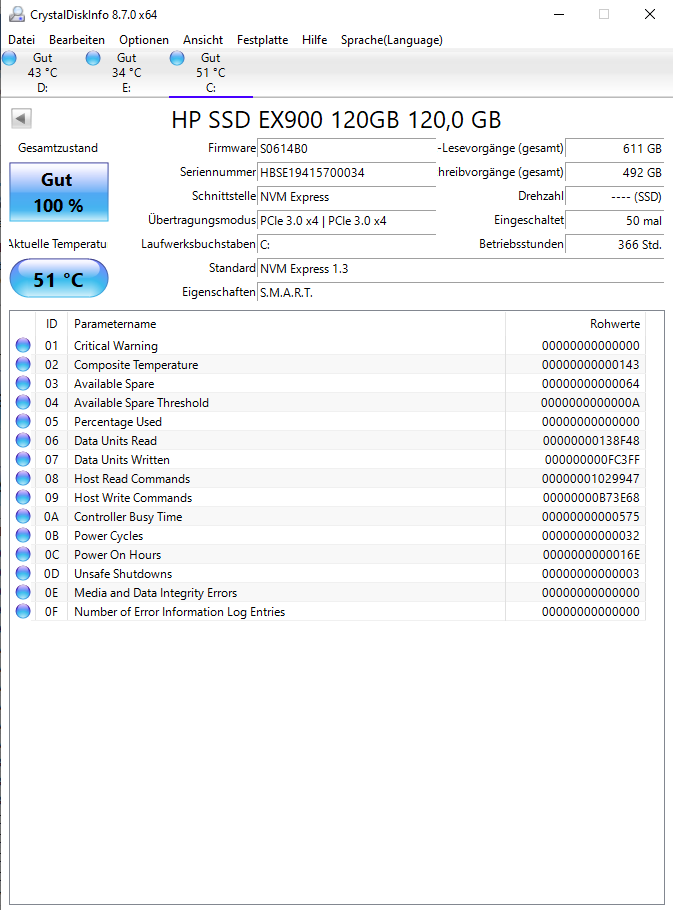Select the C: drive tab at 51 °C
The width and height of the screenshot is (673, 910).
(211, 73)
